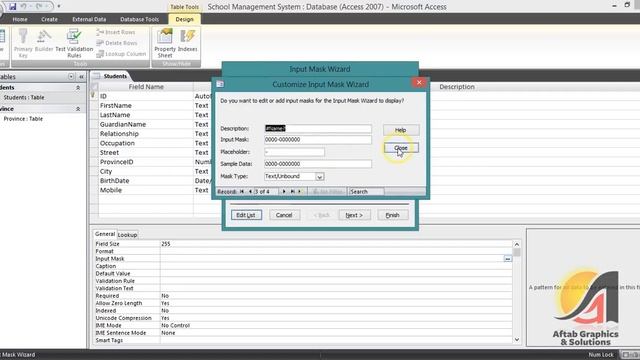This screenshot has height=360, width=640.
Task: Select the ProvinceID field row
Action: coord(117,162)
